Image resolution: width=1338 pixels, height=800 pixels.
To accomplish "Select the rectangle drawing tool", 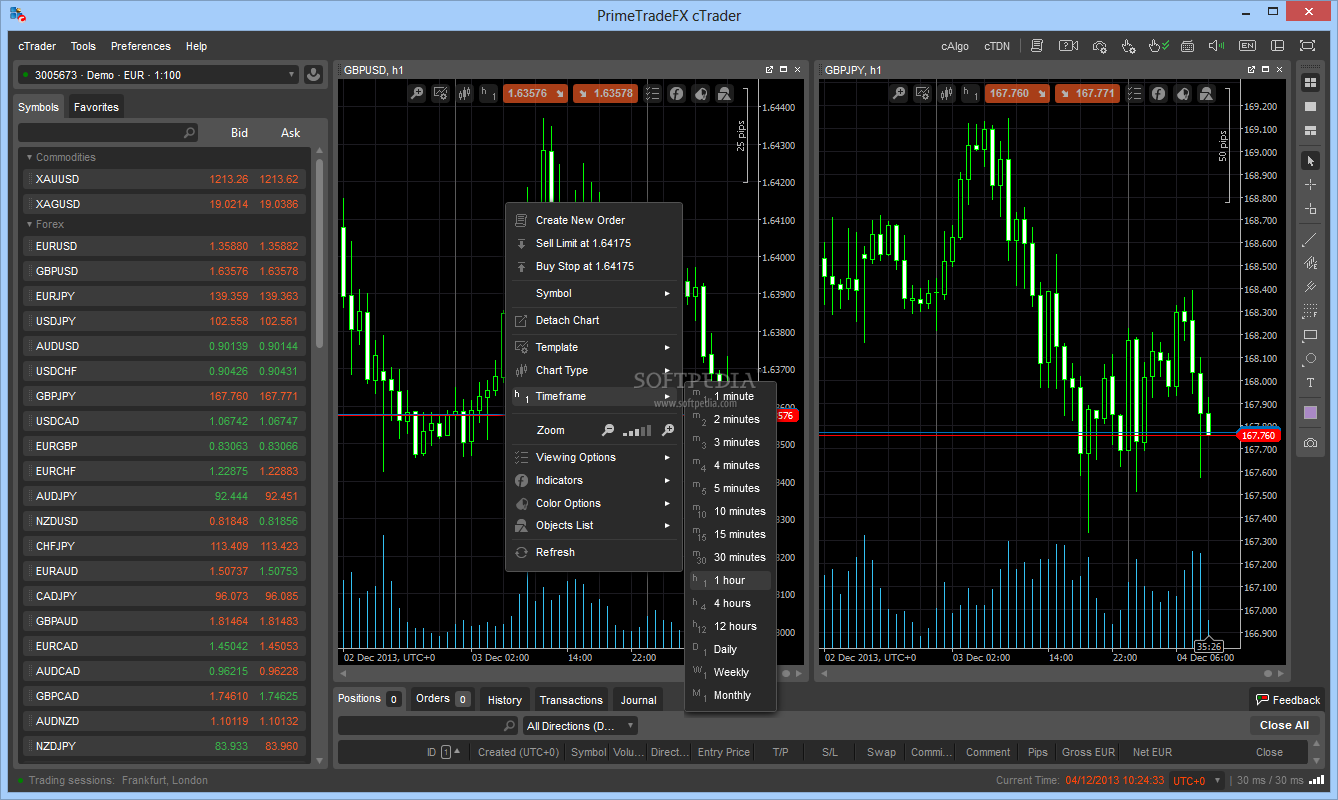I will pos(1310,336).
